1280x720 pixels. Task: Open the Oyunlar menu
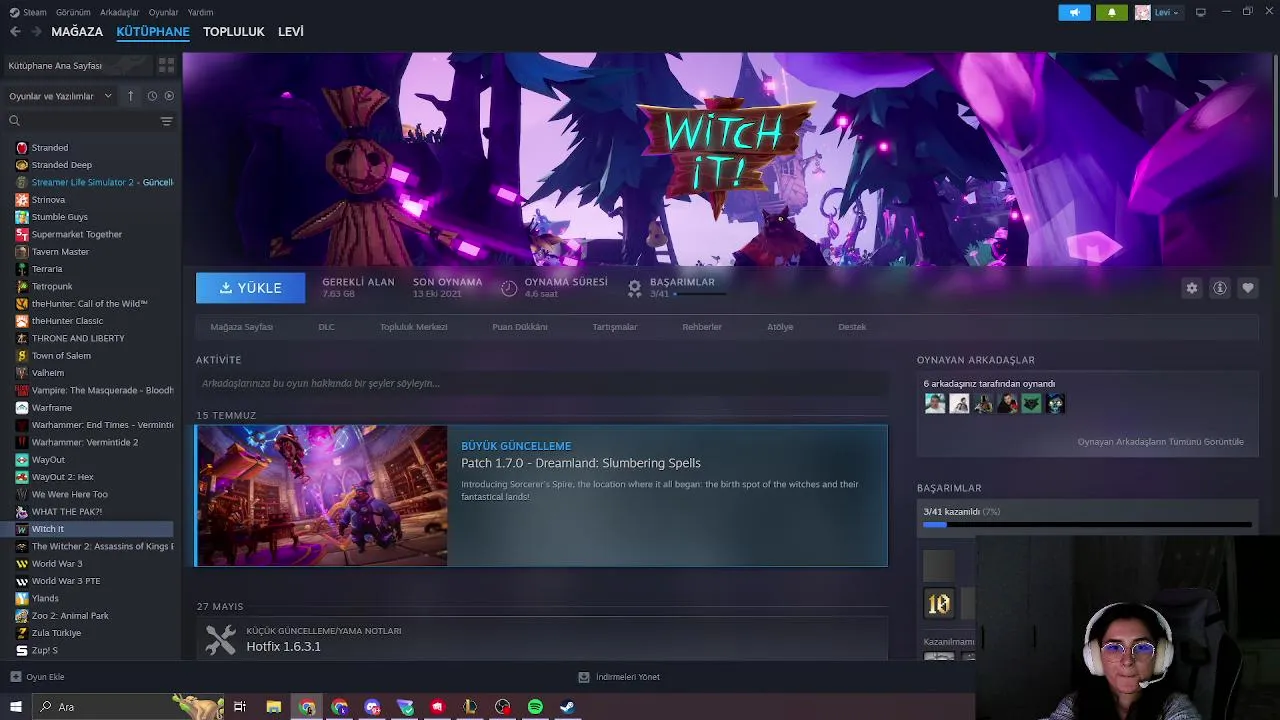tap(164, 12)
